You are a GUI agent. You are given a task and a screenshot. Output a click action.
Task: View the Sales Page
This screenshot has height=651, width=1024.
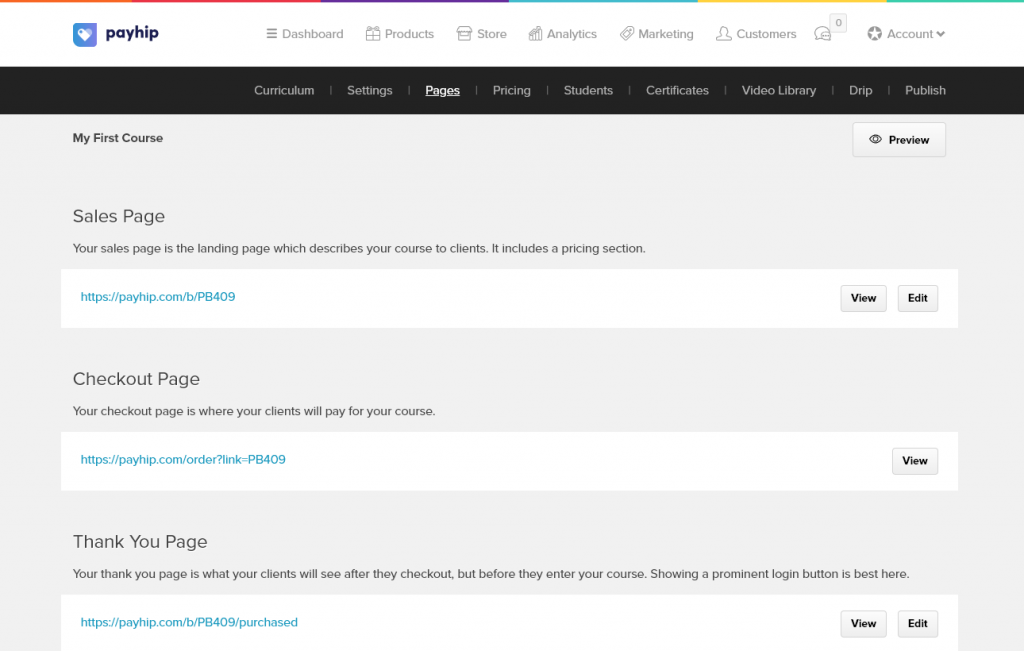pos(863,298)
